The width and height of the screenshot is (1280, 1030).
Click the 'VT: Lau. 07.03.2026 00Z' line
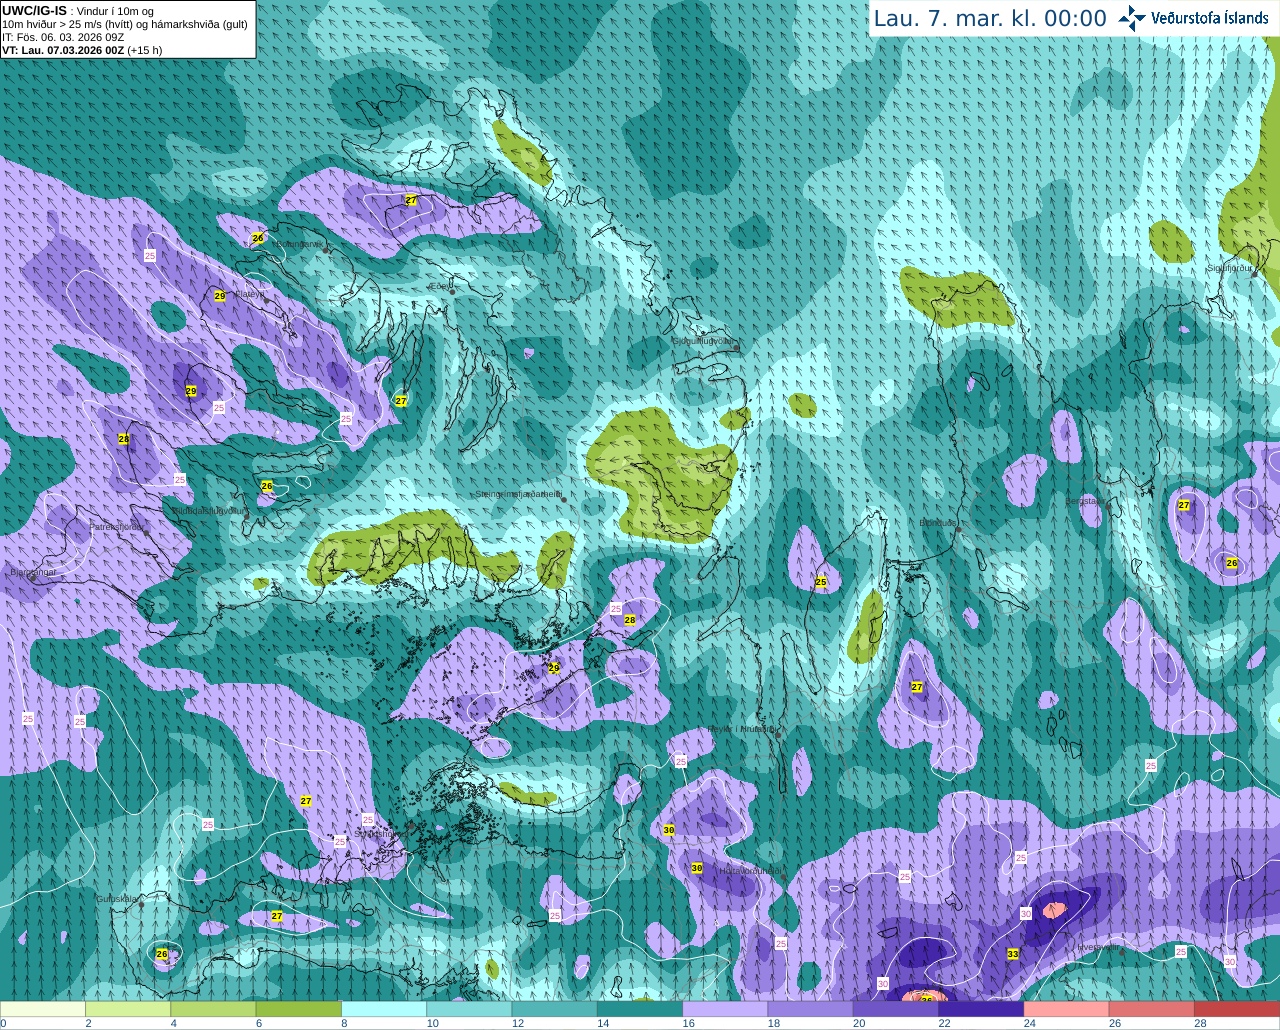[63, 50]
